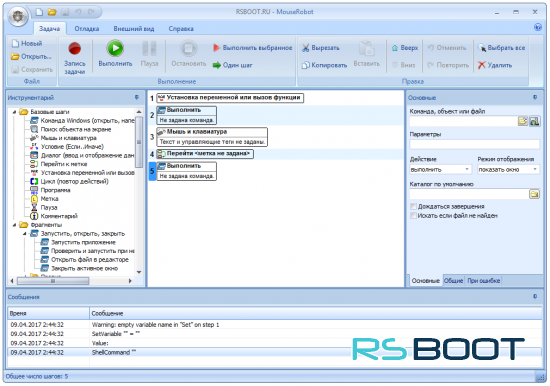Open the Режим отображения dropdown
The image size is (550, 386).
coord(535,169)
